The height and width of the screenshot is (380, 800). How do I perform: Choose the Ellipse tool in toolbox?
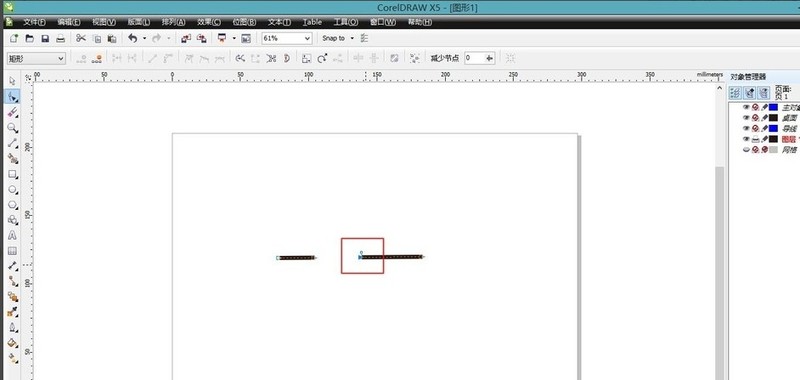(12, 189)
